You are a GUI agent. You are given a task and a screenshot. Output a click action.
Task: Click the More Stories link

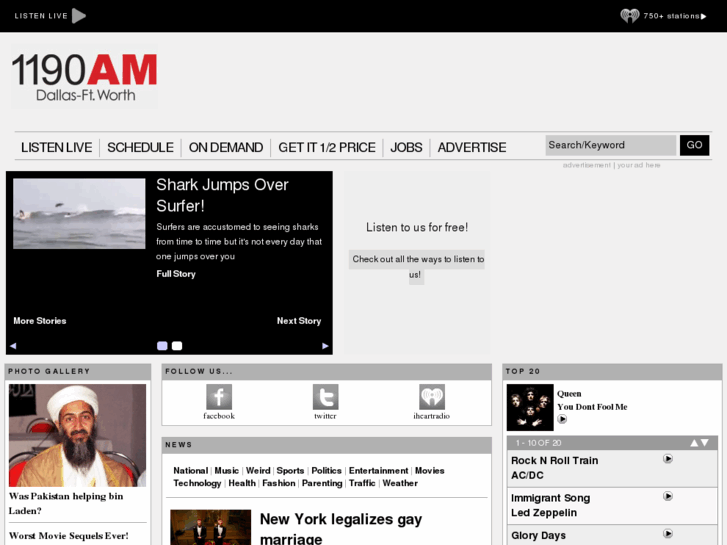click(40, 321)
